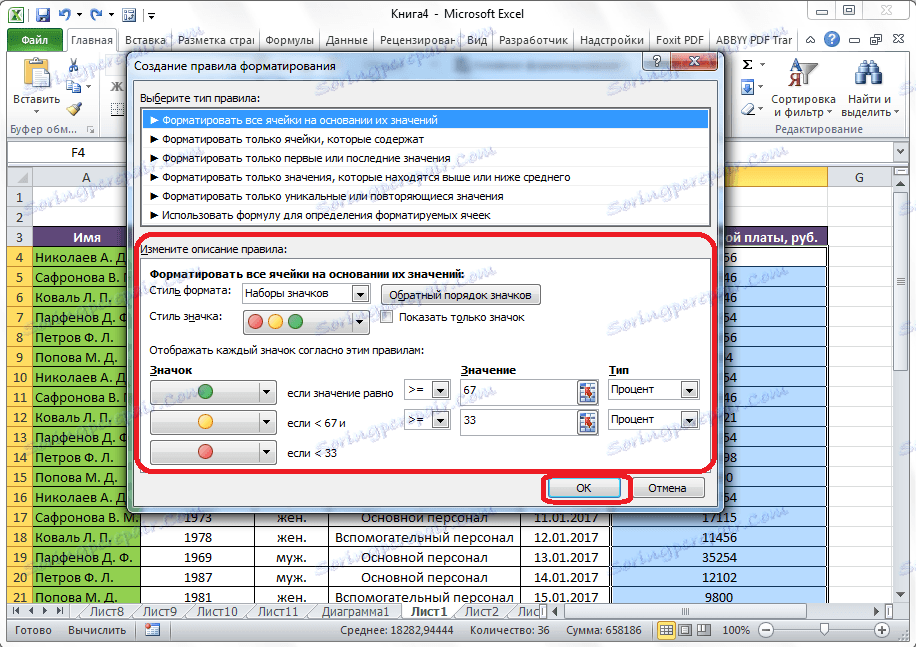Click the OK button in the dialog
This screenshot has width=916, height=647.
pos(584,488)
